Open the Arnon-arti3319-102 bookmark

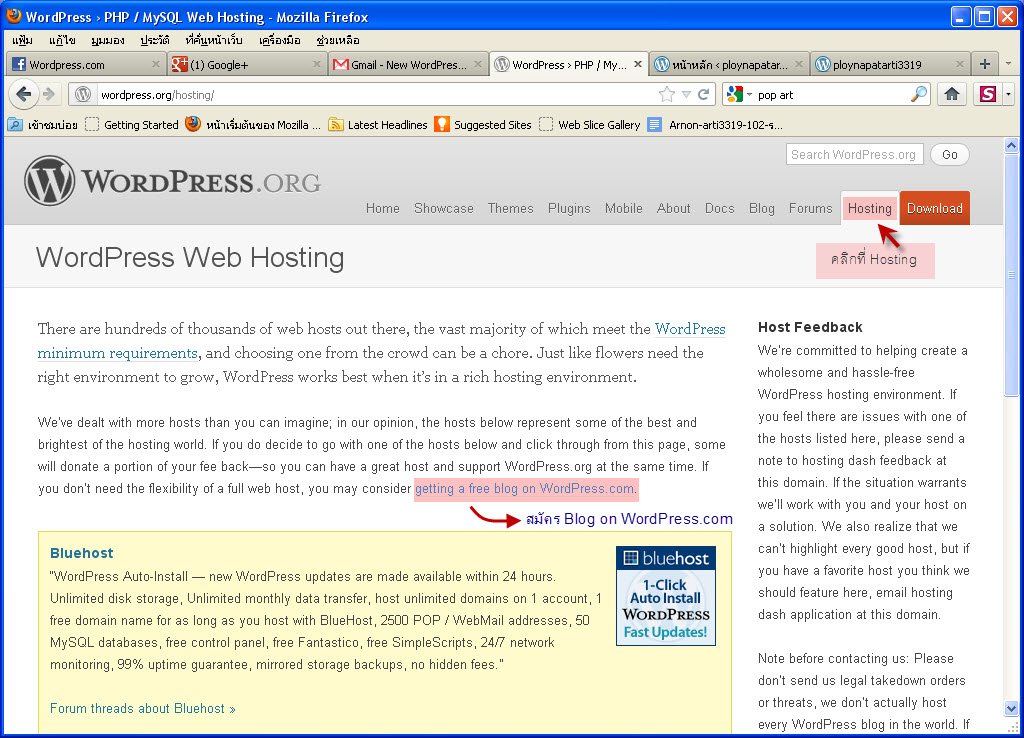(716, 124)
